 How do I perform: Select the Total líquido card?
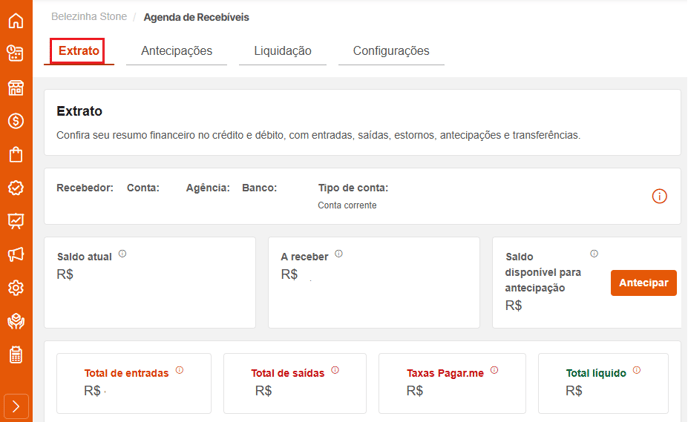603,383
